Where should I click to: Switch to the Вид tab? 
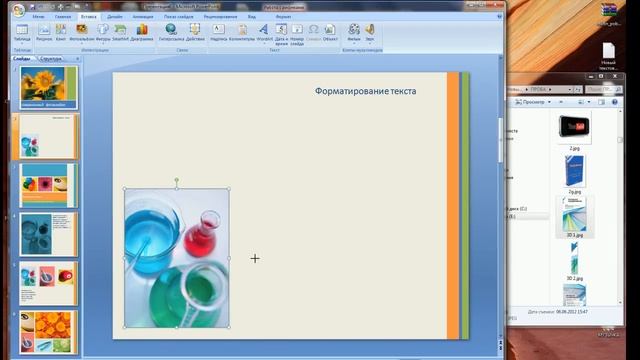[x=252, y=17]
